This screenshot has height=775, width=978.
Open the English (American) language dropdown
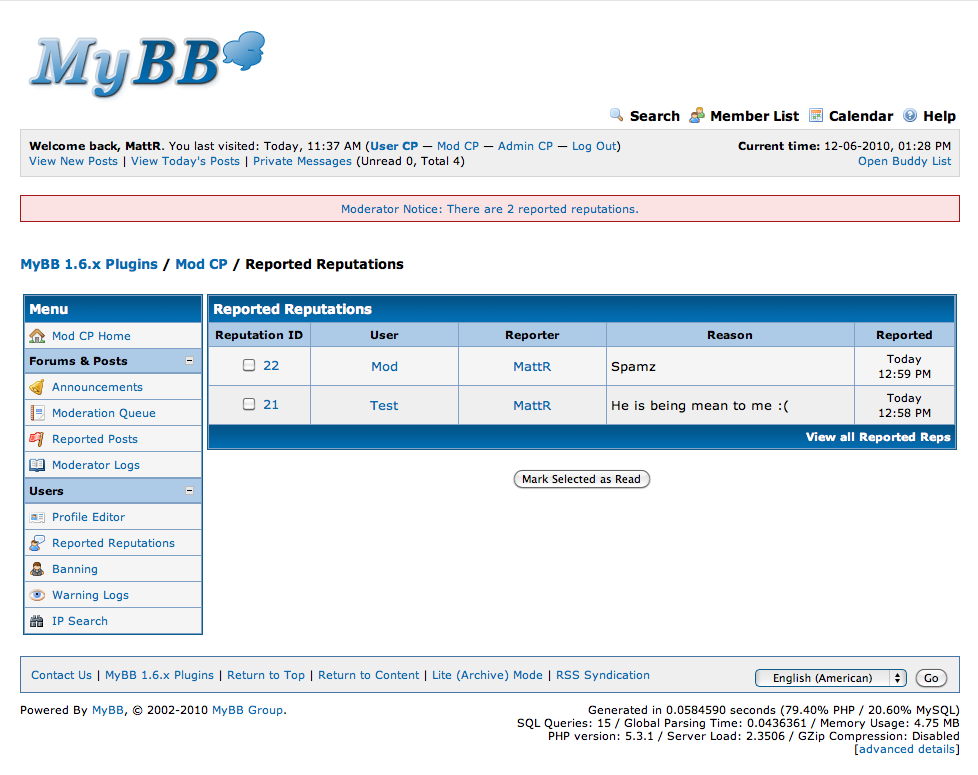pyautogui.click(x=830, y=678)
